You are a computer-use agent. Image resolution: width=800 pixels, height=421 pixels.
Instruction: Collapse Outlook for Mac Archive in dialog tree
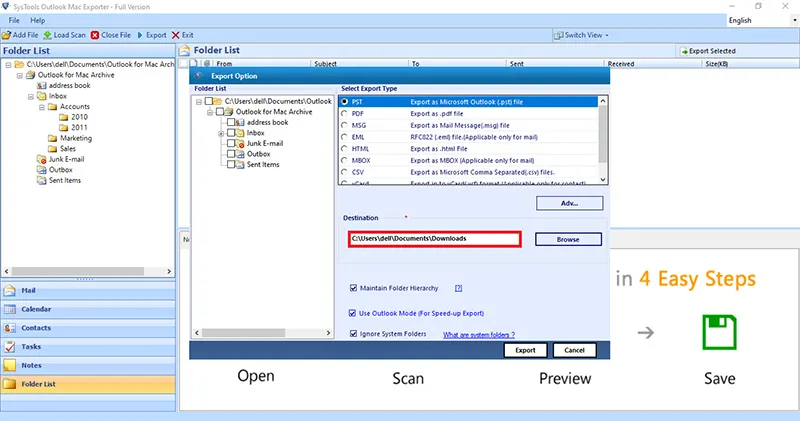(x=210, y=112)
